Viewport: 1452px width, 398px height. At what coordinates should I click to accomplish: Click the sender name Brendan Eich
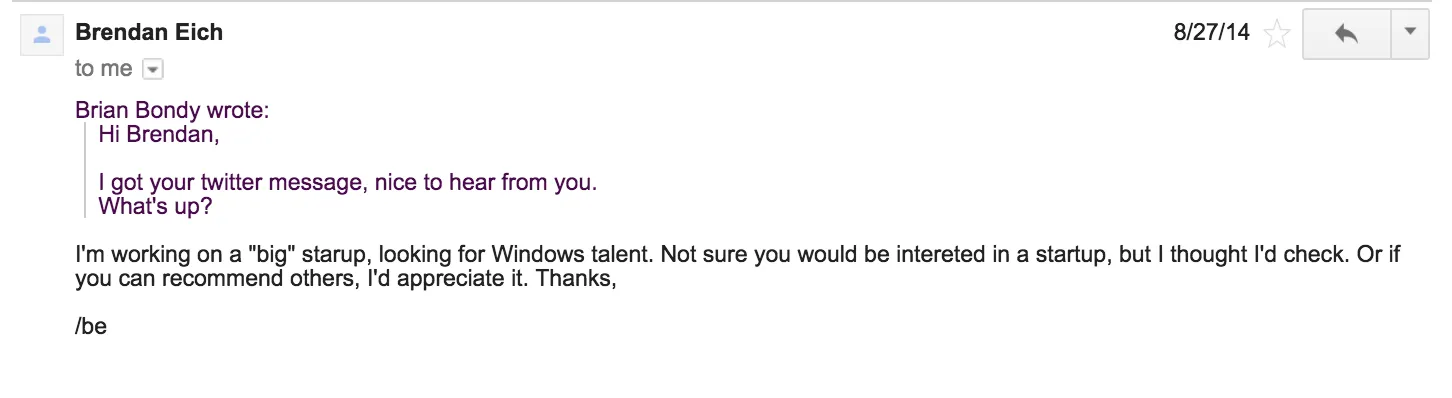point(149,33)
